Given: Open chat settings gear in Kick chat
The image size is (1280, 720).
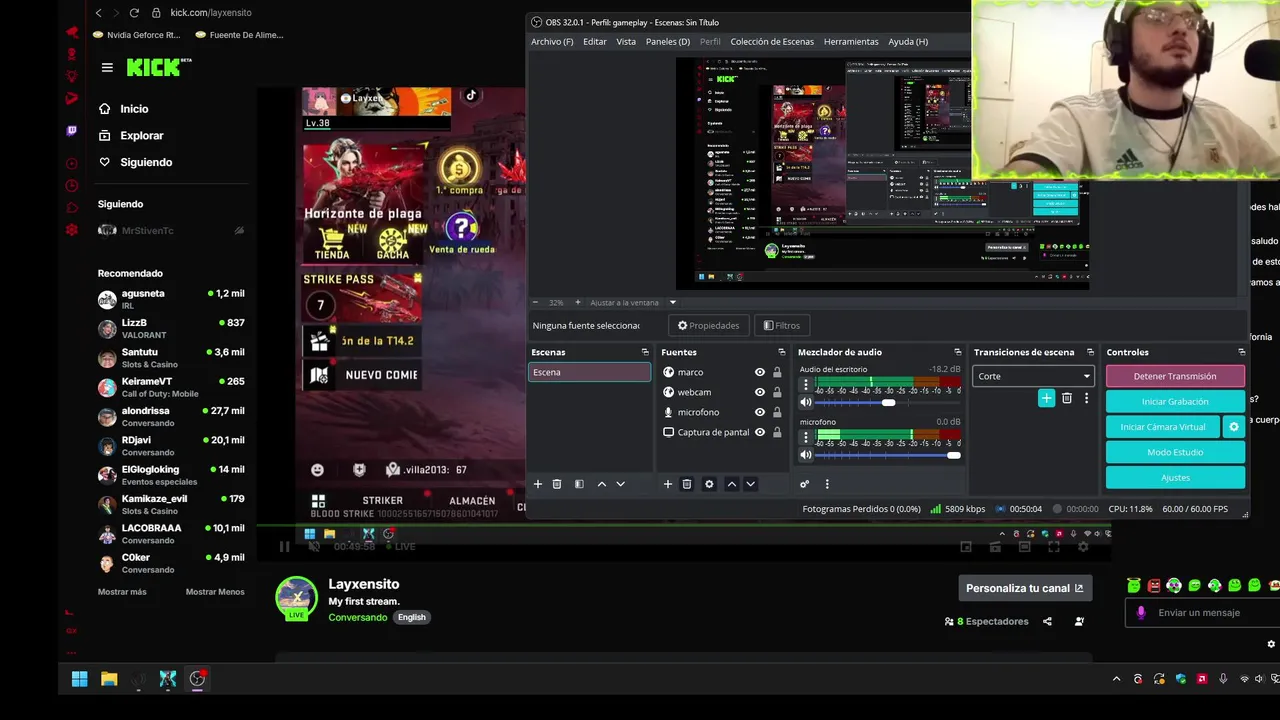Looking at the screenshot, I should point(1271,645).
